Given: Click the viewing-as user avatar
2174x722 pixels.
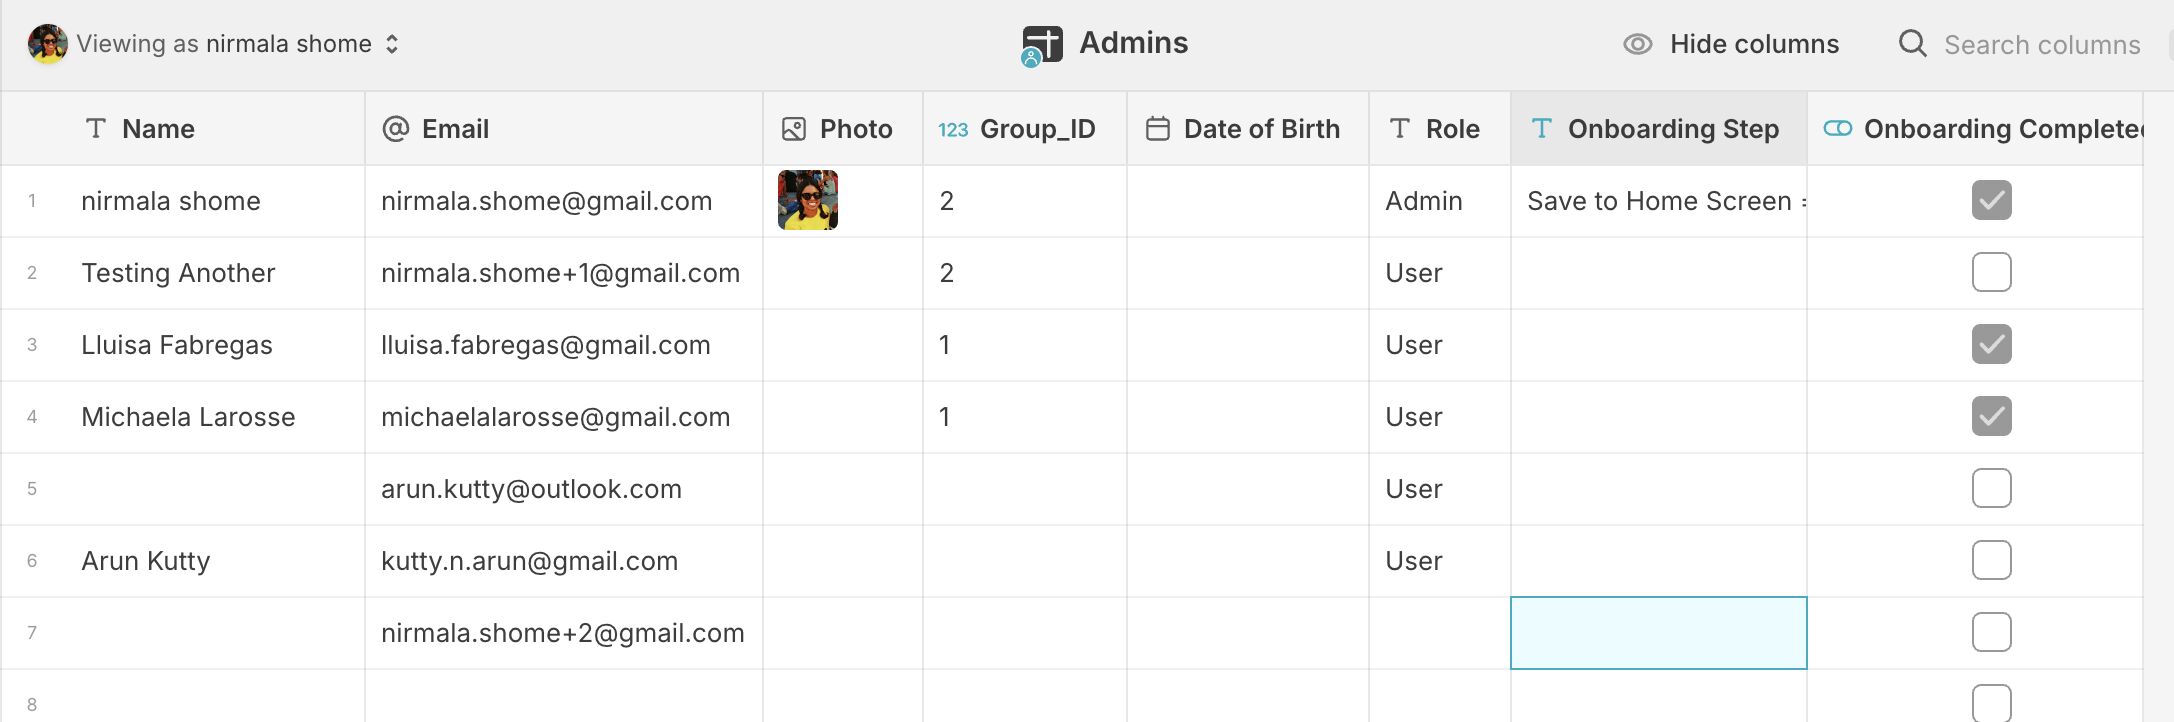Looking at the screenshot, I should click(47, 44).
